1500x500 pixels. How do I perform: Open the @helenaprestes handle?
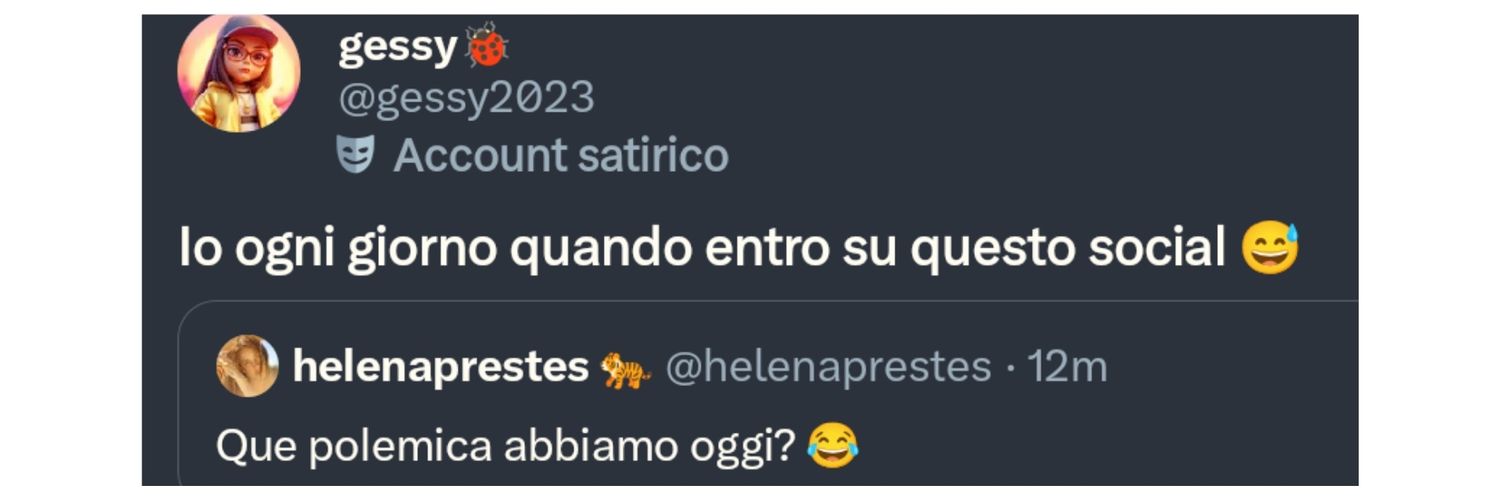point(828,368)
